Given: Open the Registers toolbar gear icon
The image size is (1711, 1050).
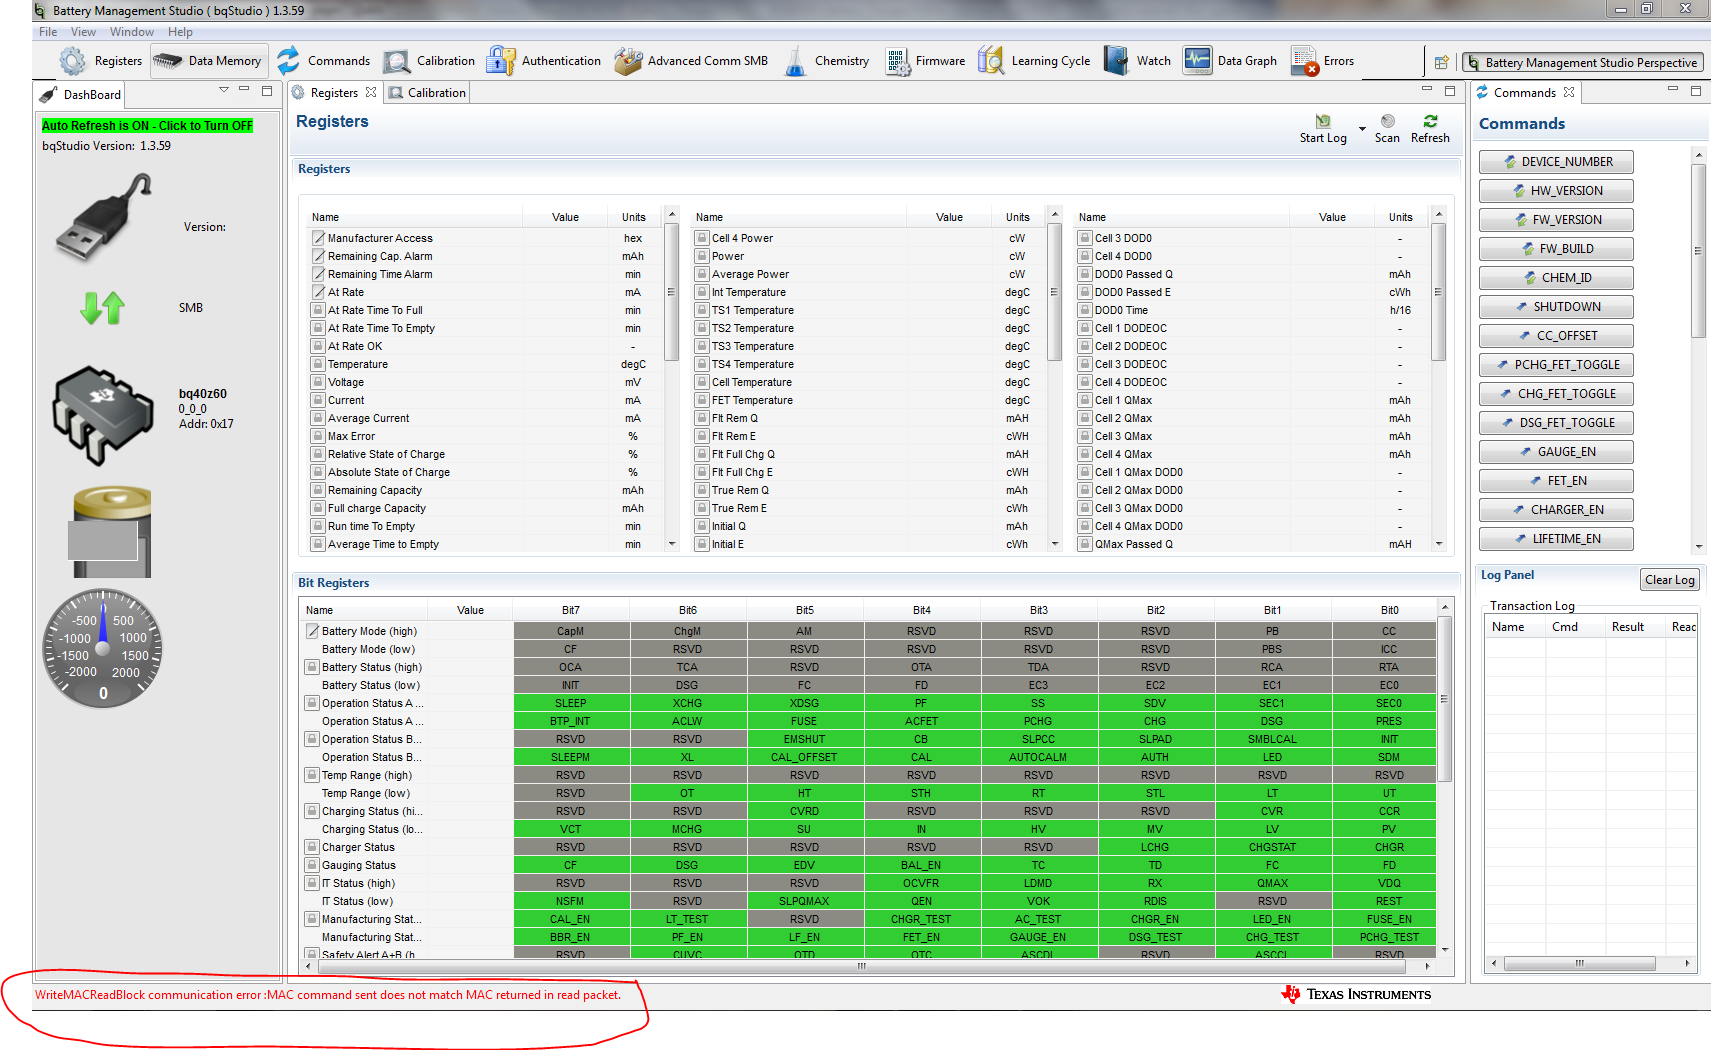Looking at the screenshot, I should coord(72,61).
